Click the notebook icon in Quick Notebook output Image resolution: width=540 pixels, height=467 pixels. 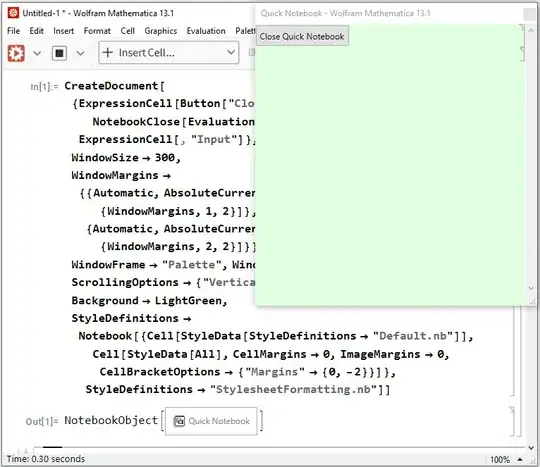[179, 421]
